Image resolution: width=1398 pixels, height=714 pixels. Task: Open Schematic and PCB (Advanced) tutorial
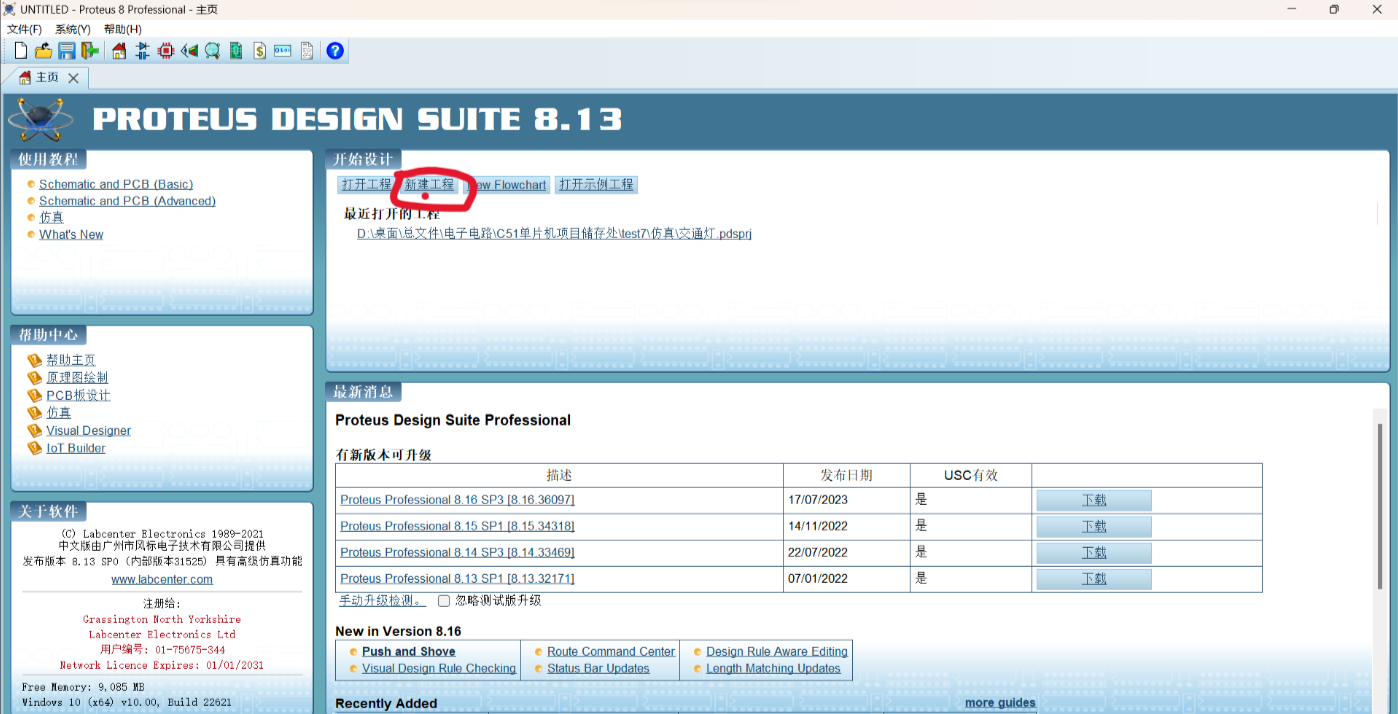(127, 201)
